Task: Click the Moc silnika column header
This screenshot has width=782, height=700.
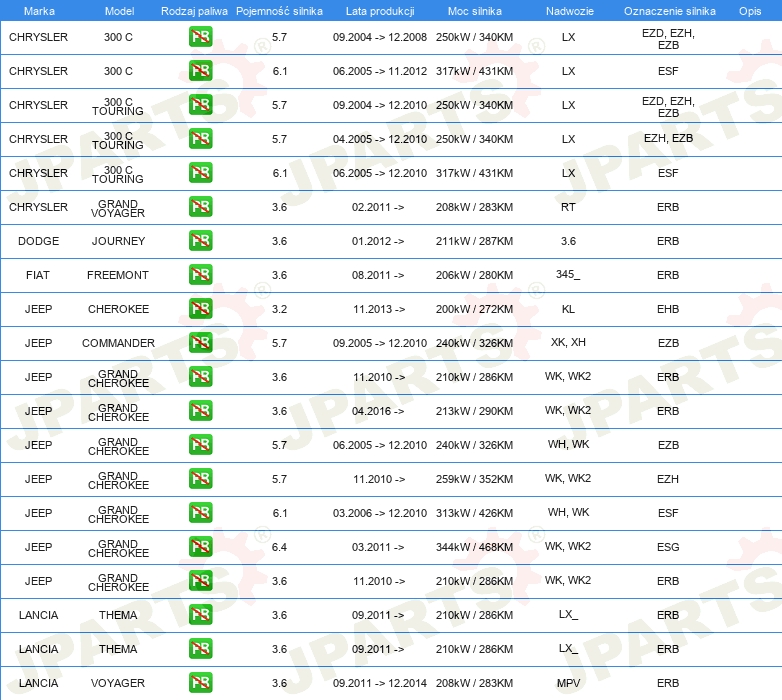Action: pos(475,11)
